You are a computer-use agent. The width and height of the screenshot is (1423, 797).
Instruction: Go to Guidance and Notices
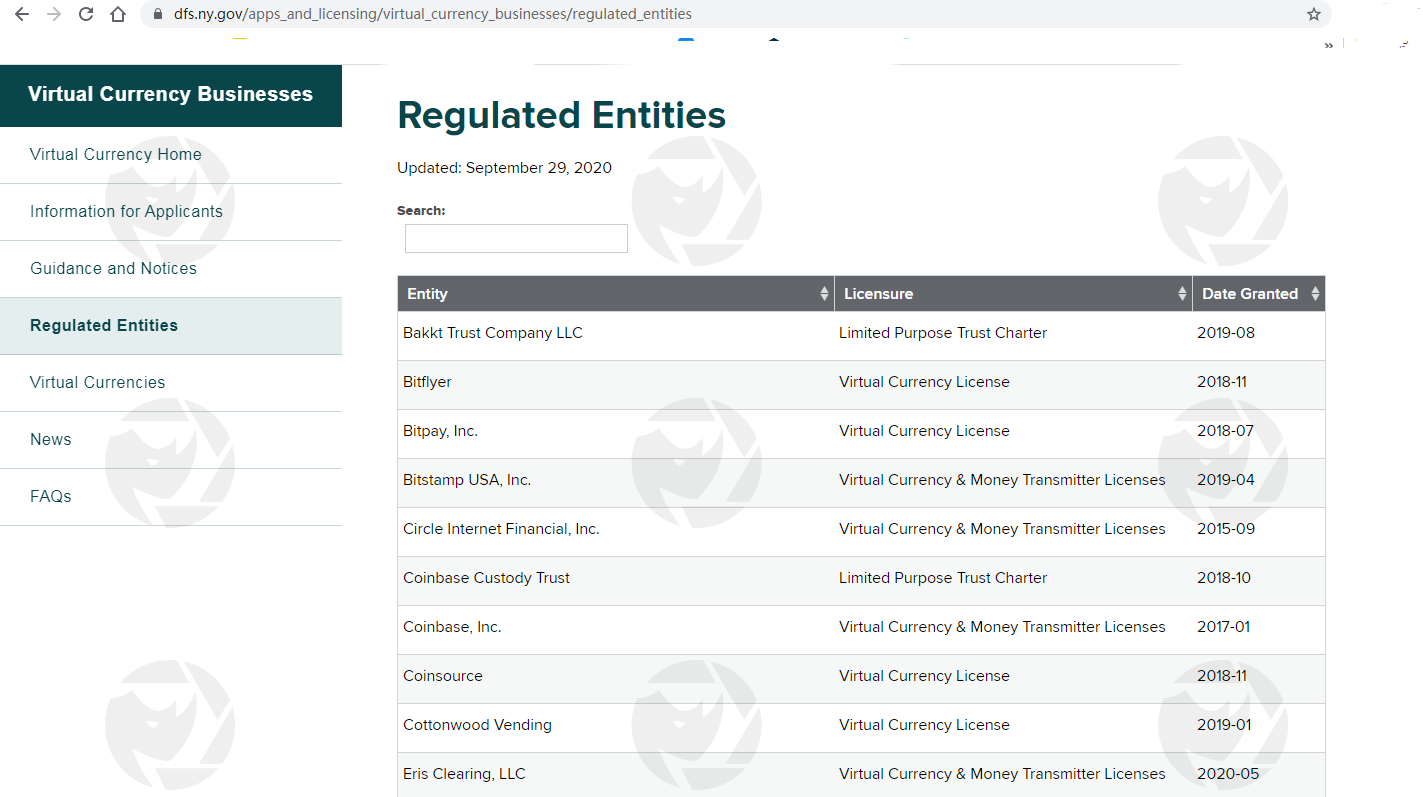coord(113,268)
